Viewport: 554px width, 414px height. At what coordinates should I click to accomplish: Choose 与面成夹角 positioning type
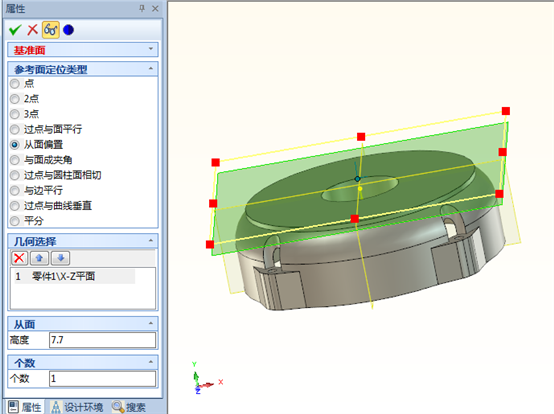(41, 160)
